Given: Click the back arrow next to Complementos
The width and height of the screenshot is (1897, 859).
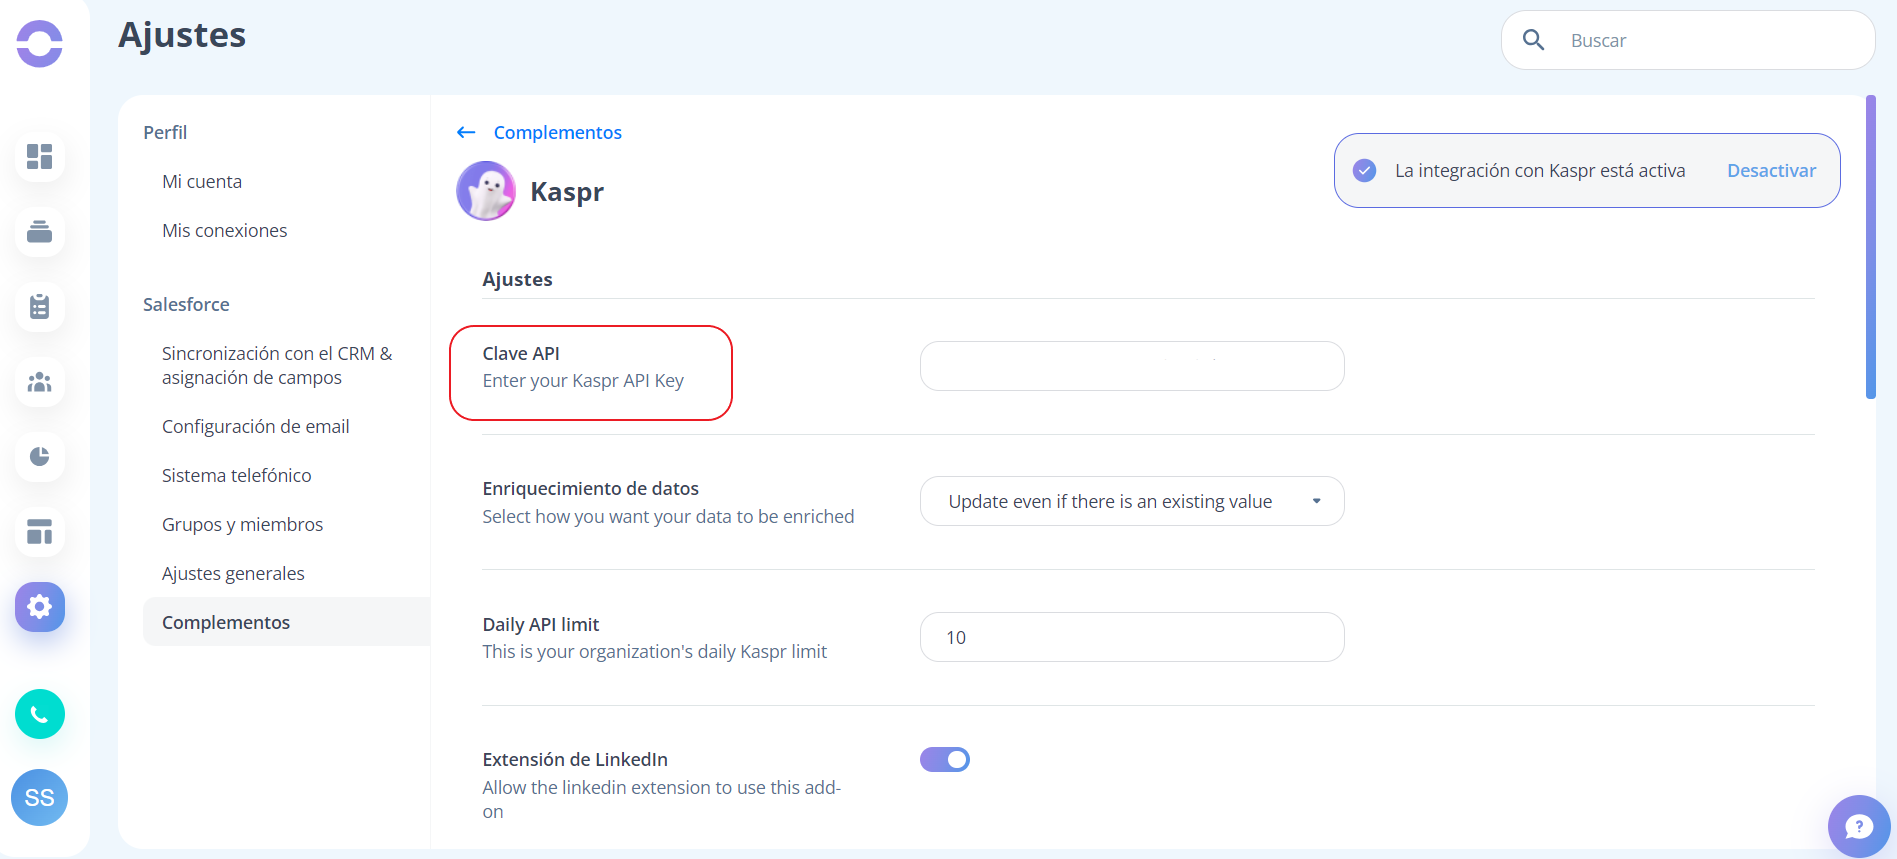Looking at the screenshot, I should pos(466,132).
